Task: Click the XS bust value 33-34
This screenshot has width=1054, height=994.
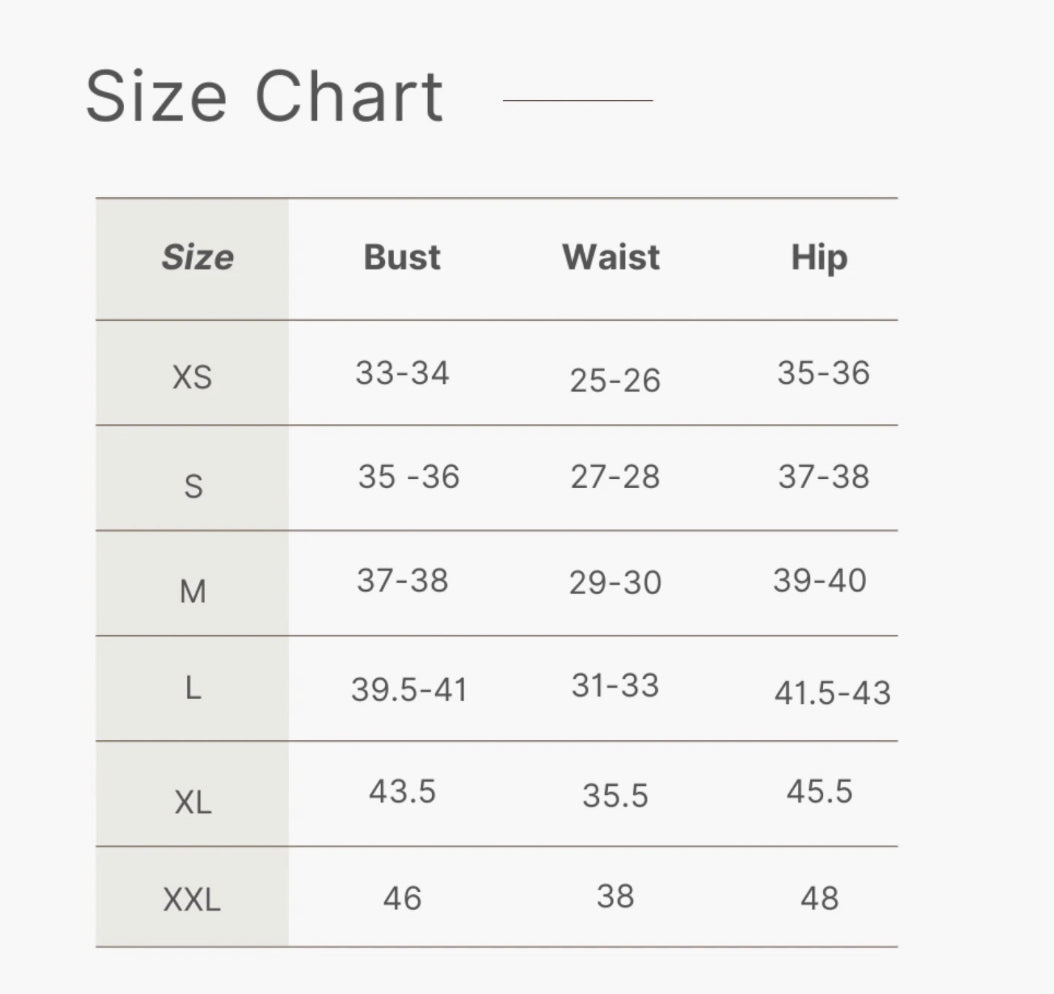Action: click(402, 373)
